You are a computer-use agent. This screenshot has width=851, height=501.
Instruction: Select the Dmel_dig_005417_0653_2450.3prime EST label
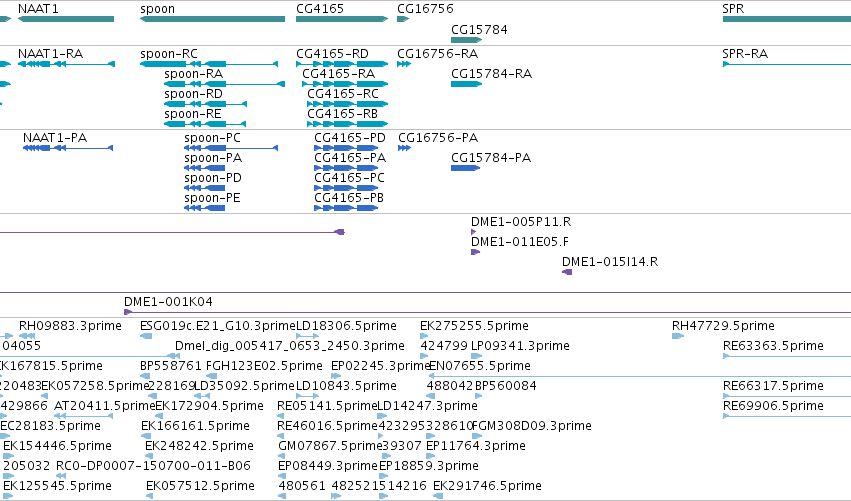(290, 346)
